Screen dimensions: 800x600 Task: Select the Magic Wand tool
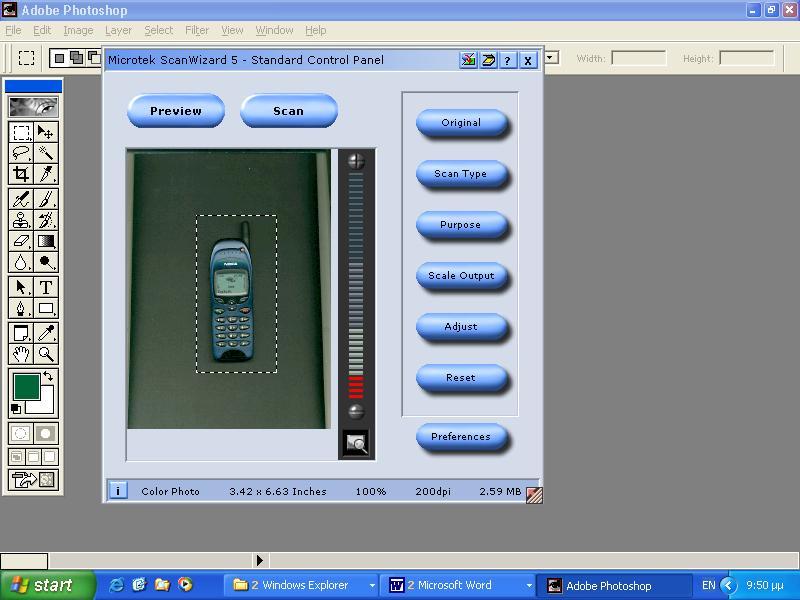coord(46,153)
